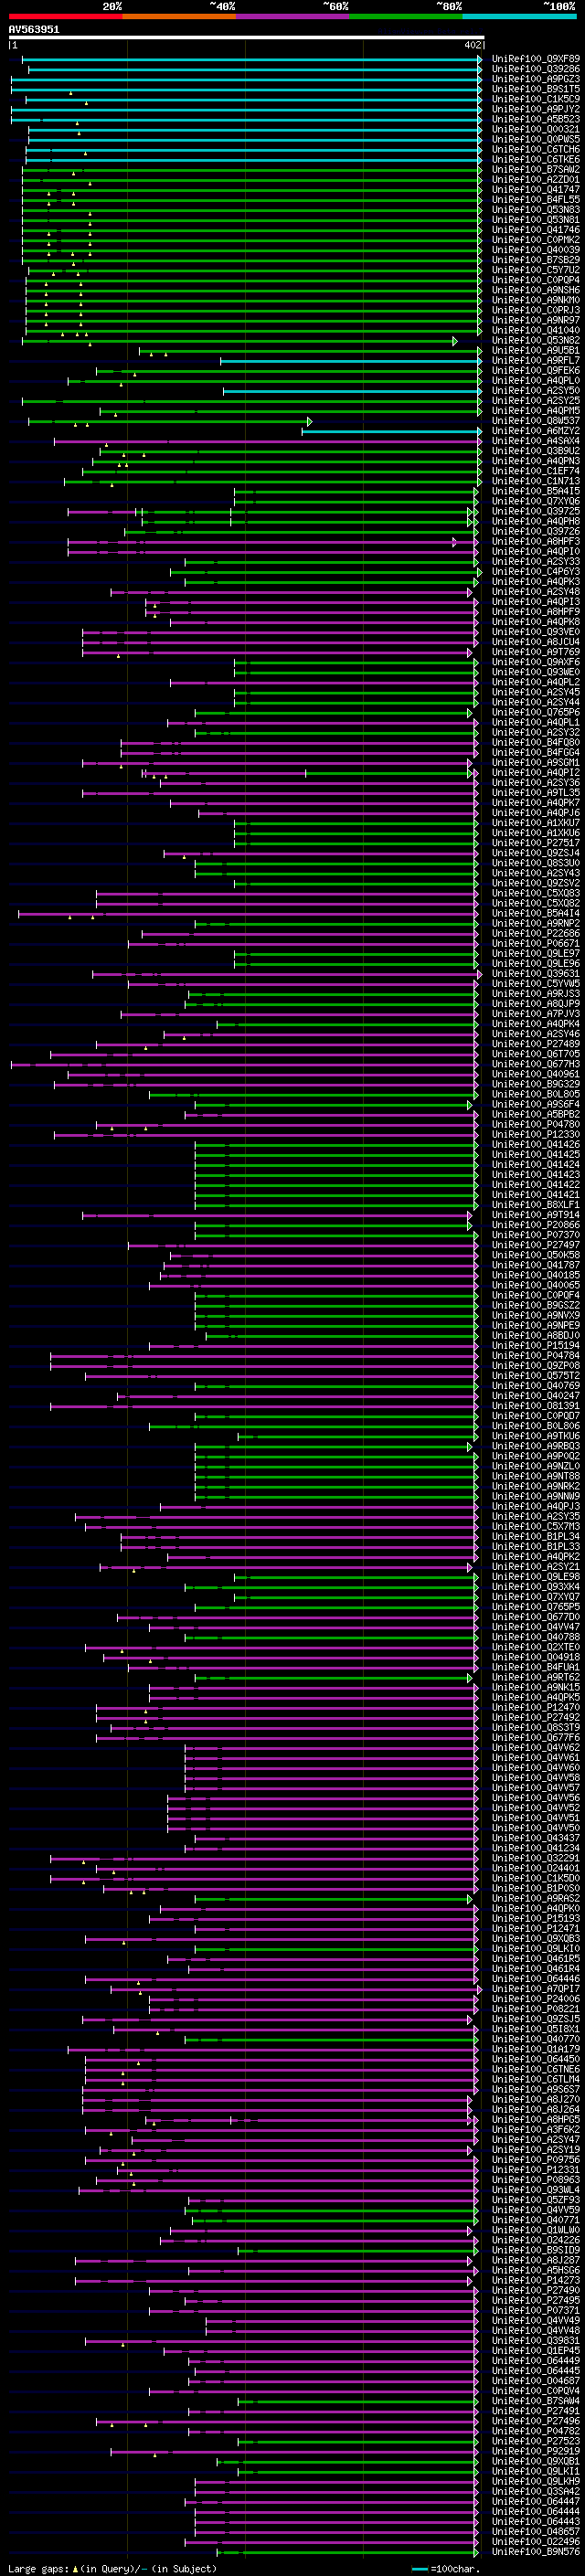Viewport: 585px width, 2576px height.
Task: Select label UniRef100_Q3SA42
Action: pyautogui.click(x=535, y=2493)
